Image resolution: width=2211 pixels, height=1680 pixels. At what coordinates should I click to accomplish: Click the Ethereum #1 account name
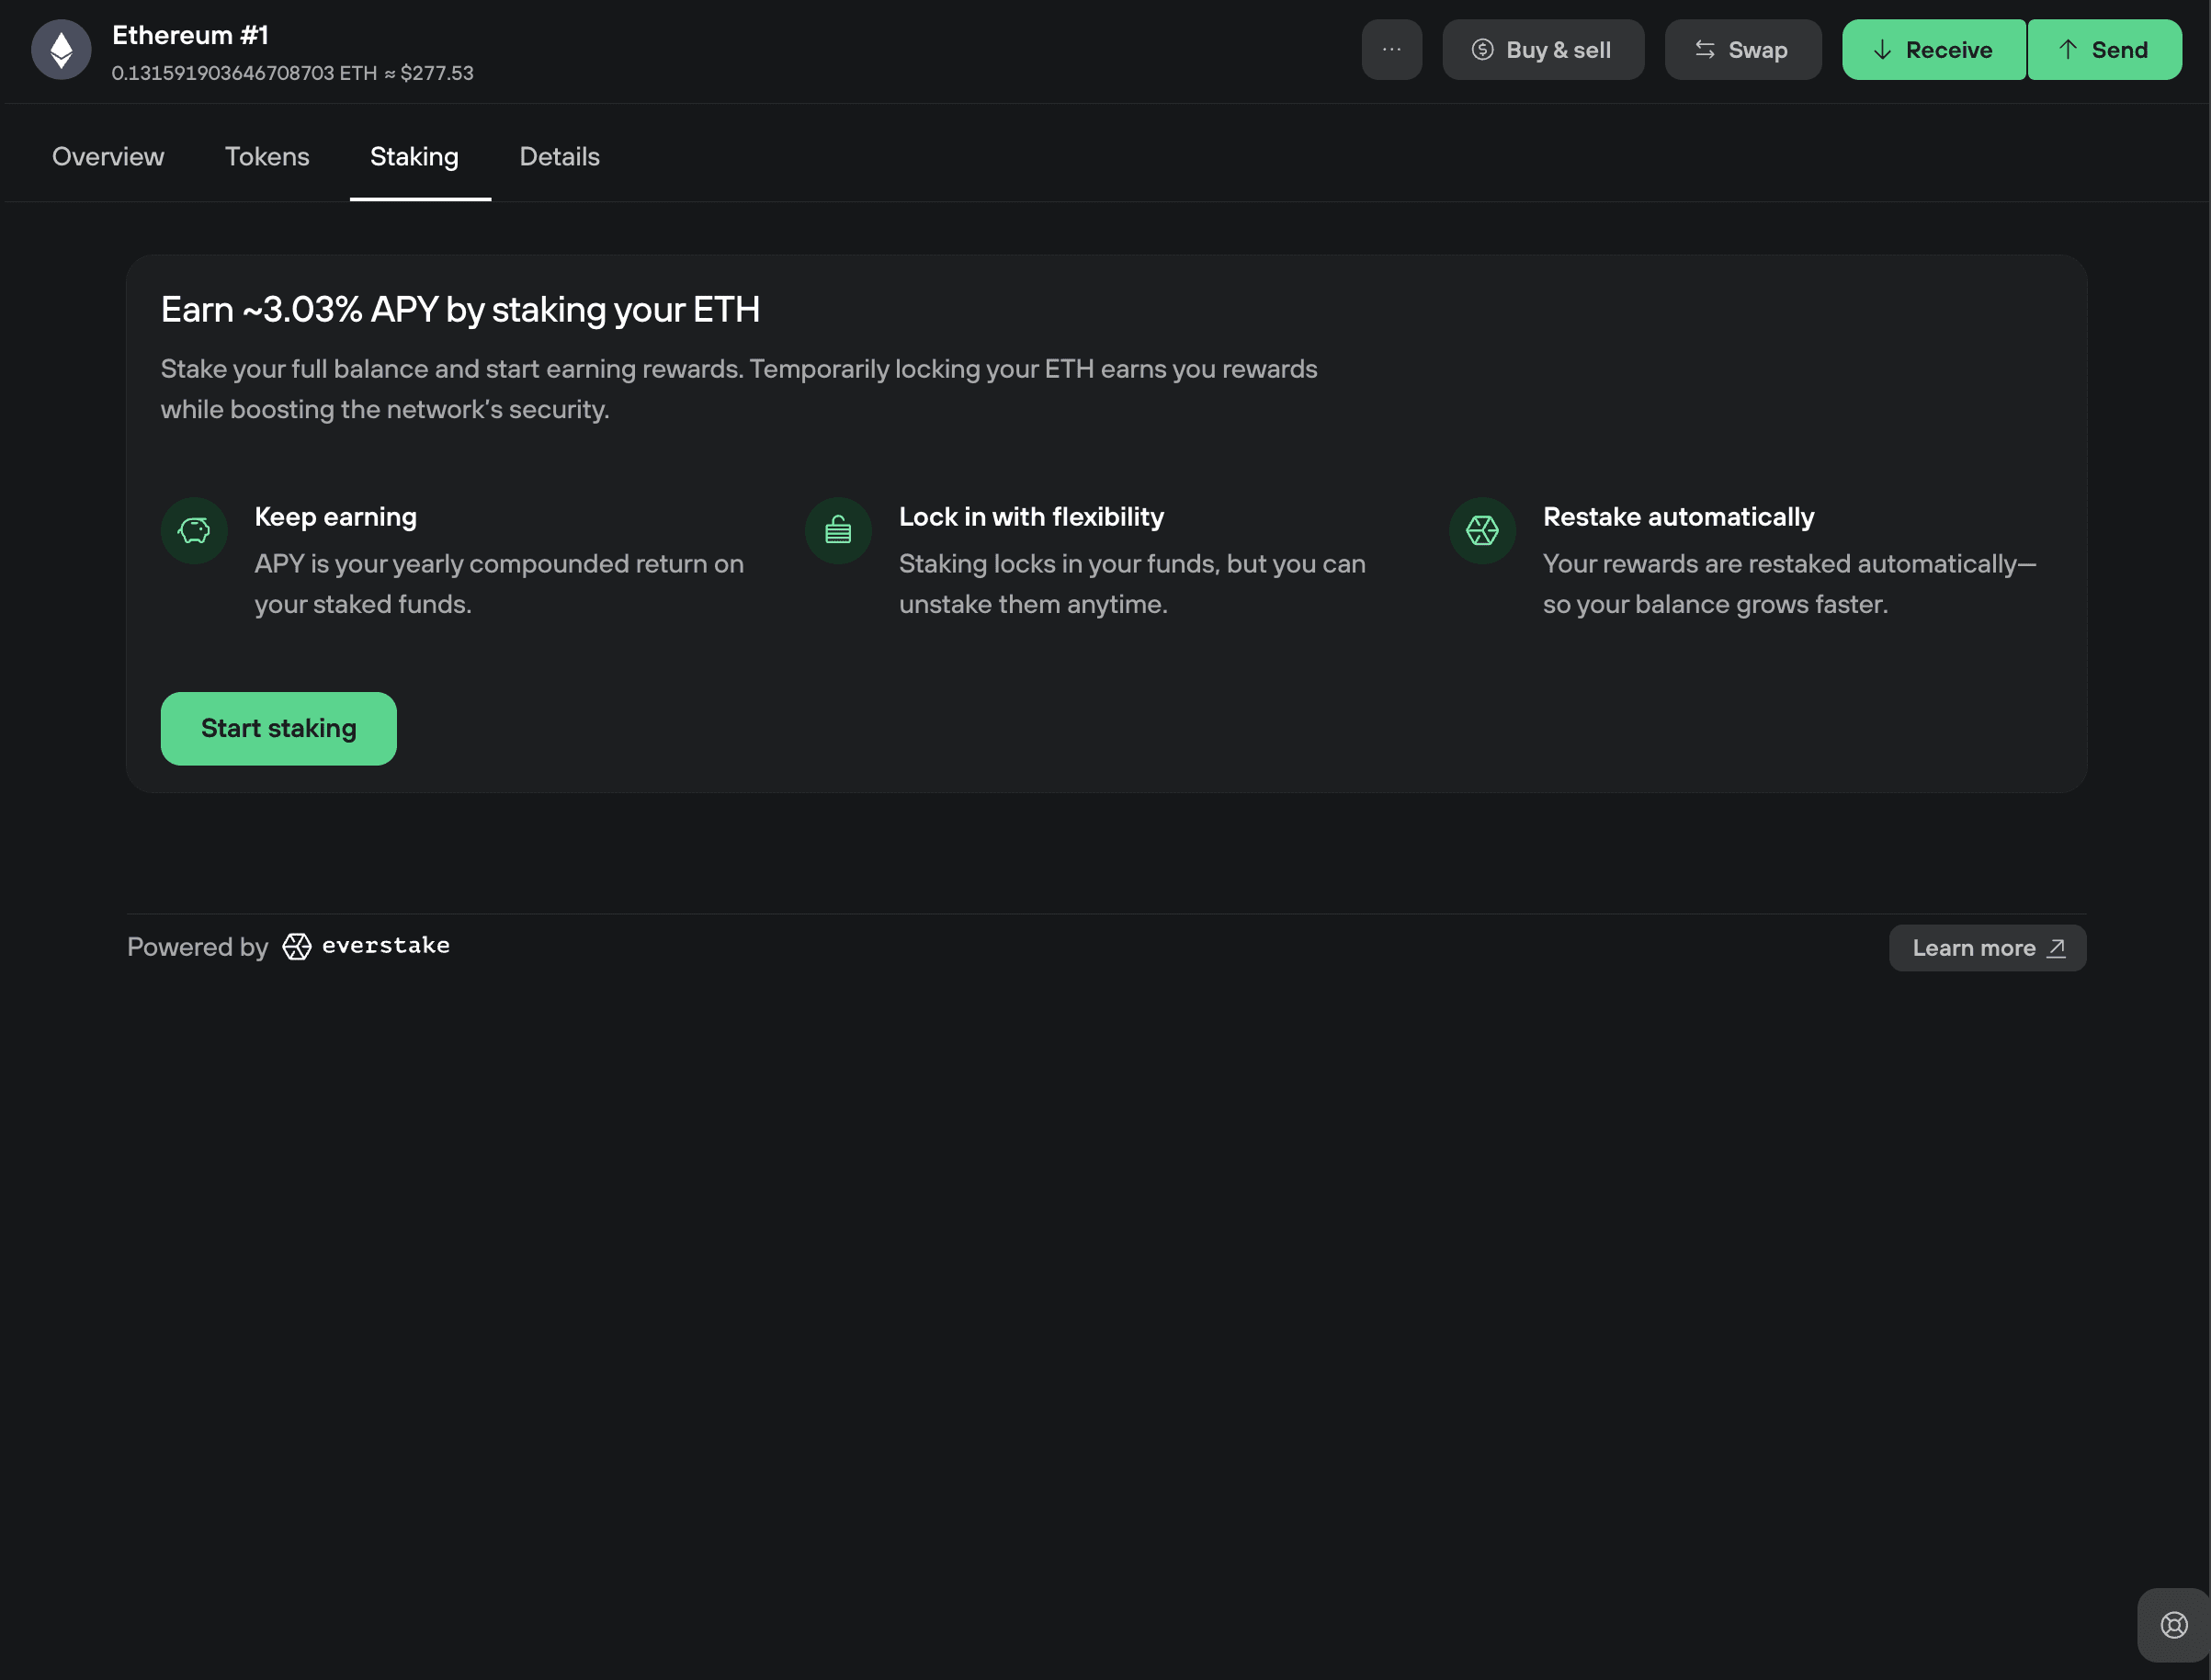coord(190,35)
